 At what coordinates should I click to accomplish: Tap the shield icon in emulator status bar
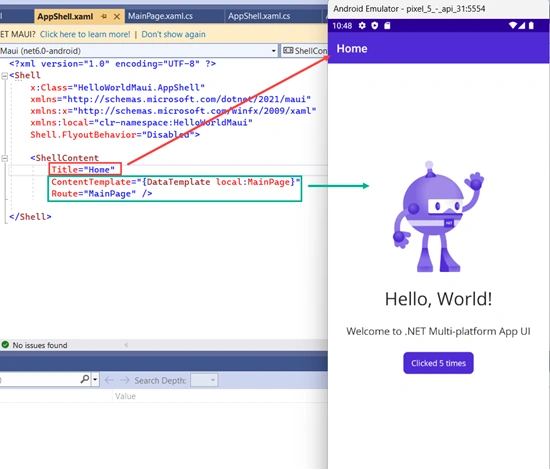point(375,26)
